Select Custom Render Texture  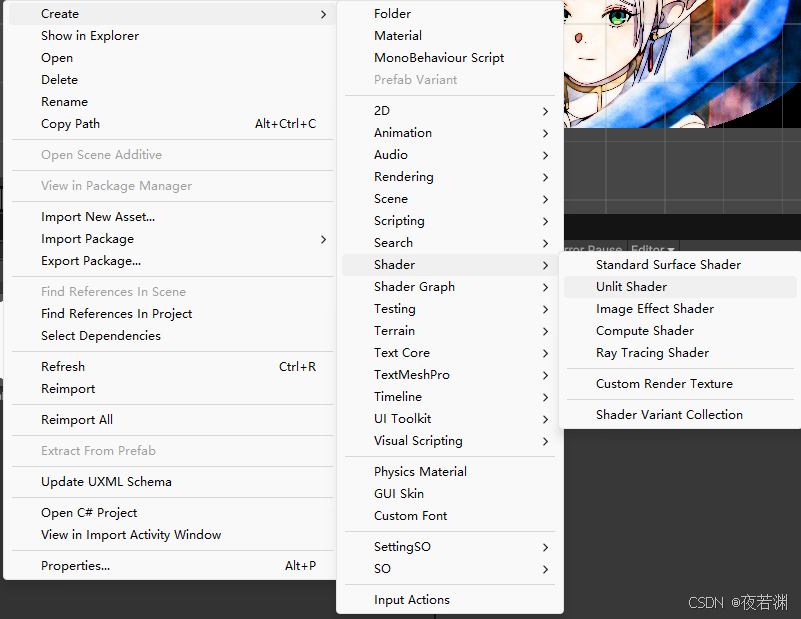click(x=680, y=384)
